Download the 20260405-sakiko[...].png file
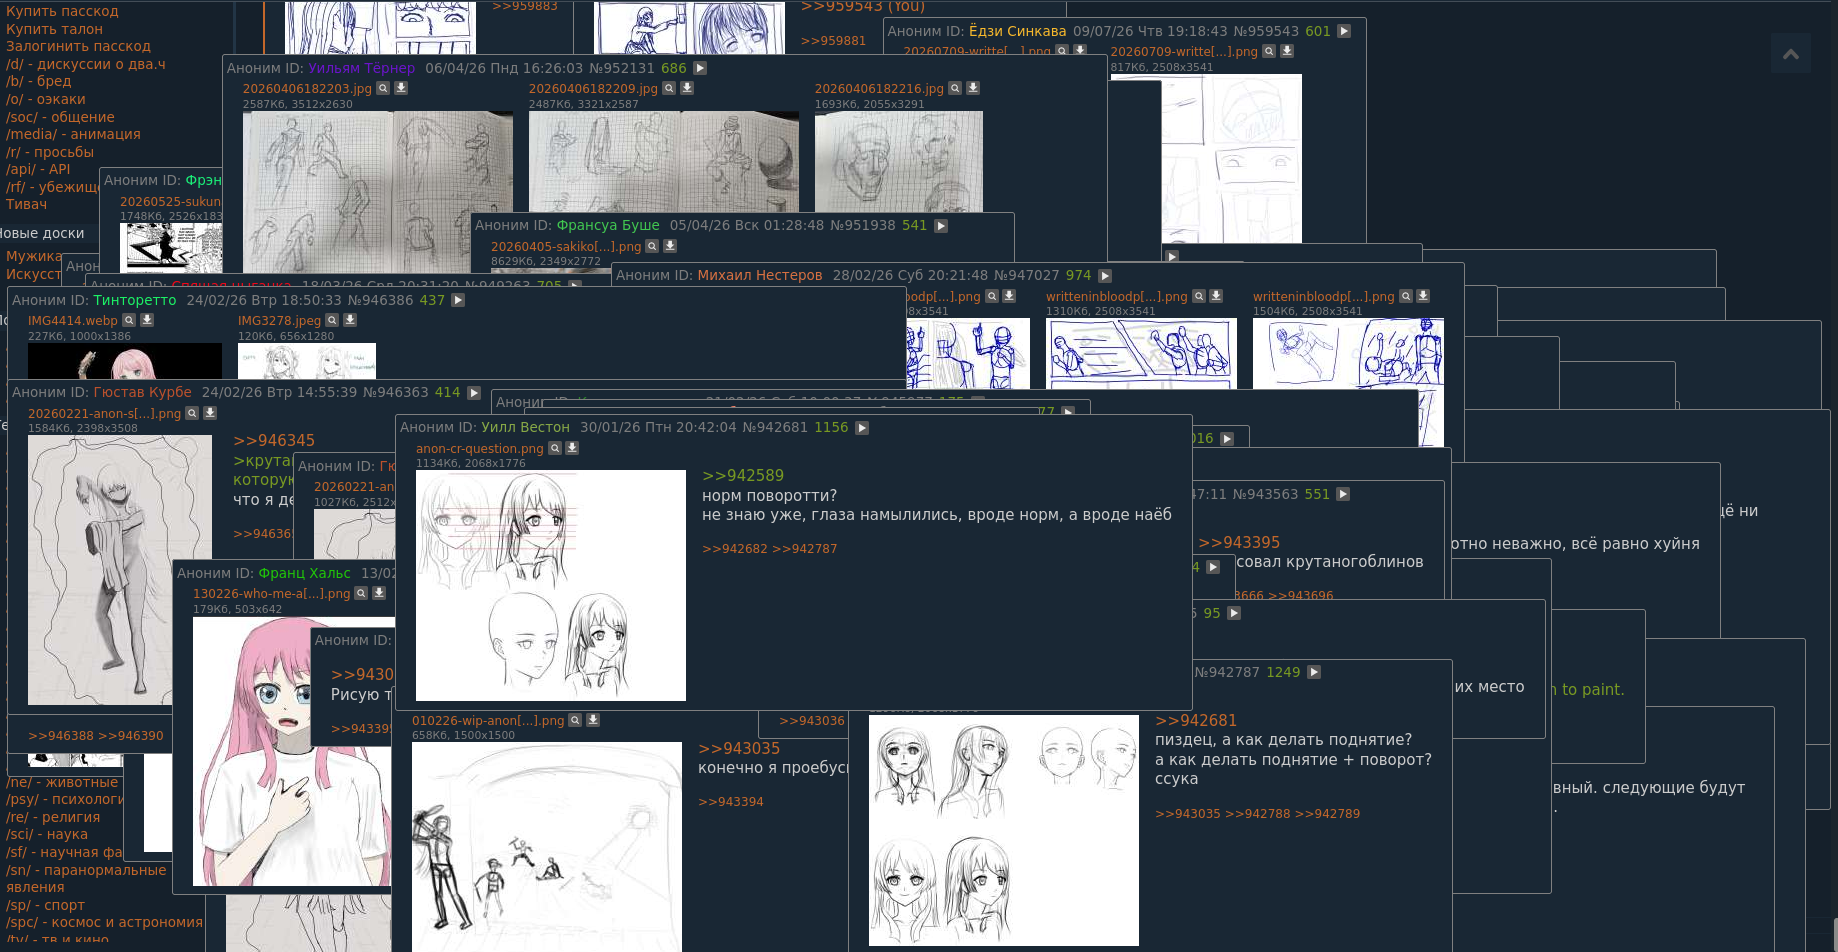Screen dimensions: 1838x952 [670, 246]
